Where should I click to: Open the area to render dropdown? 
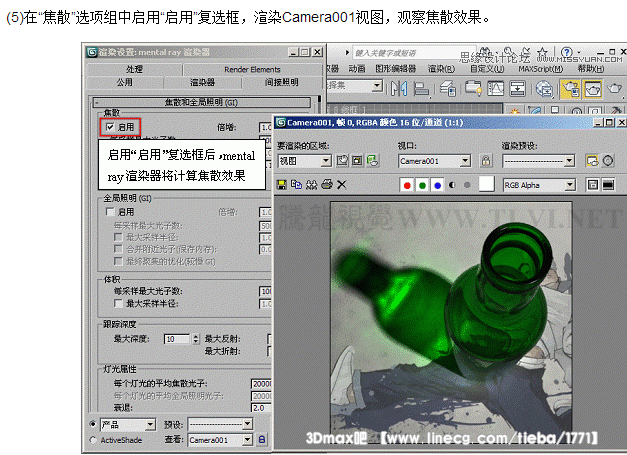[305, 161]
